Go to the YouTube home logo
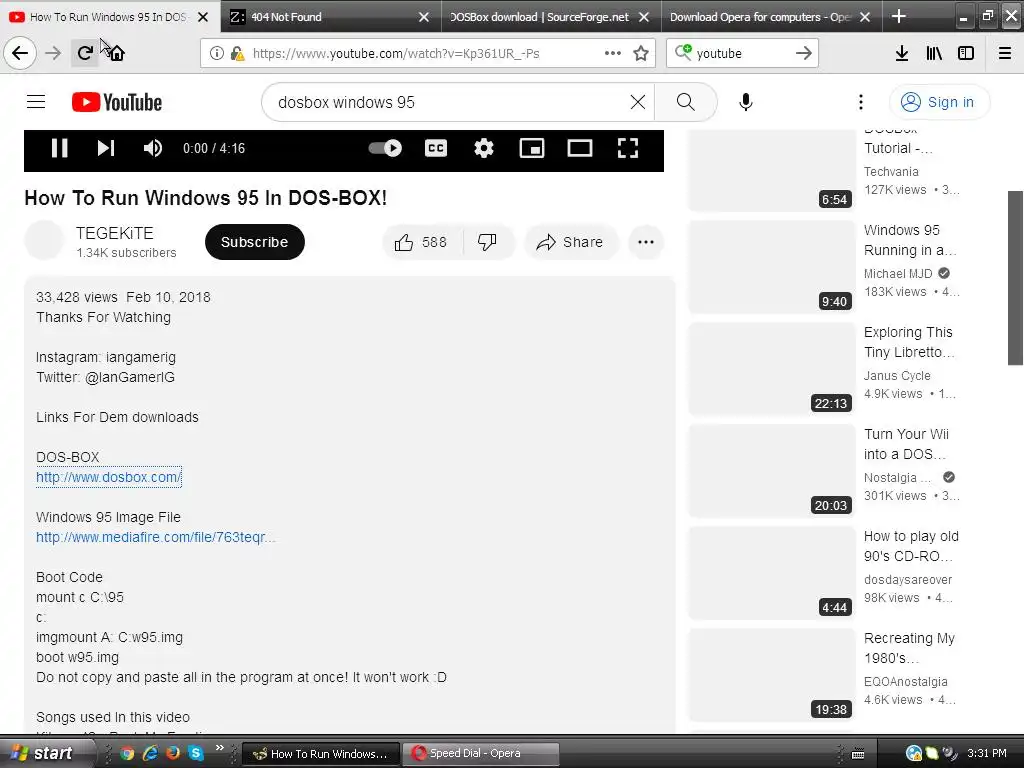 117,103
